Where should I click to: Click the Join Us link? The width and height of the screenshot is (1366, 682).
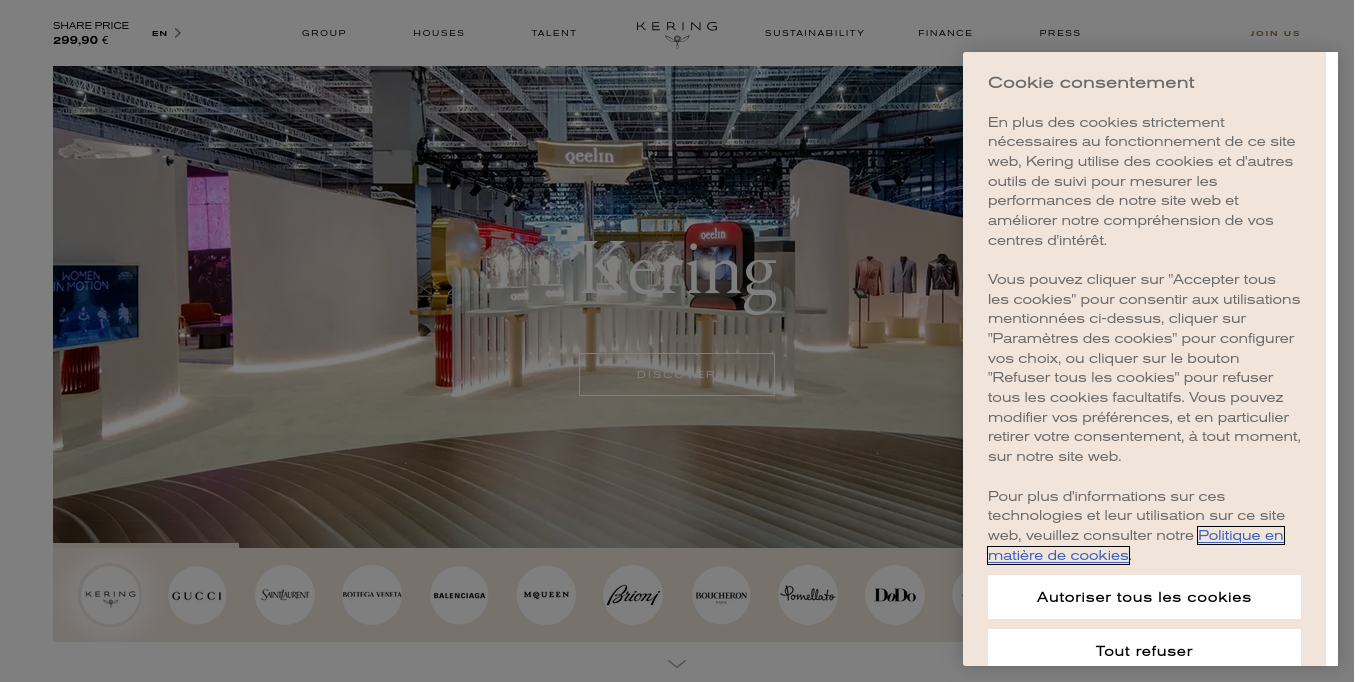(1275, 33)
